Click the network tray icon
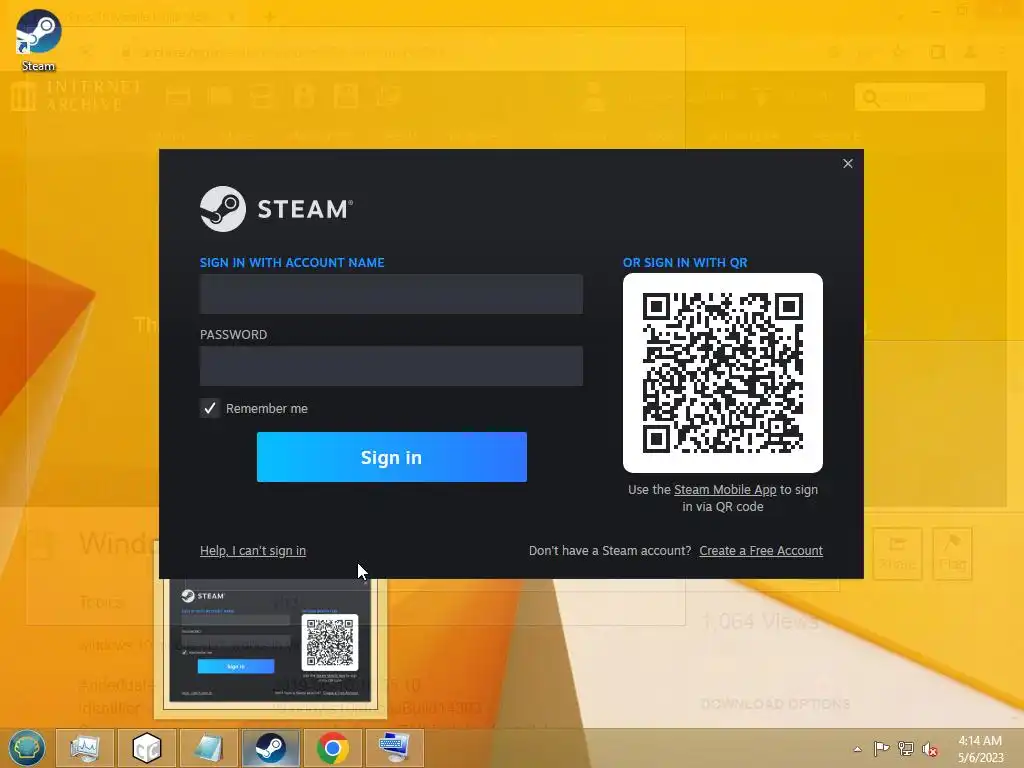Image resolution: width=1024 pixels, height=768 pixels. click(x=906, y=748)
